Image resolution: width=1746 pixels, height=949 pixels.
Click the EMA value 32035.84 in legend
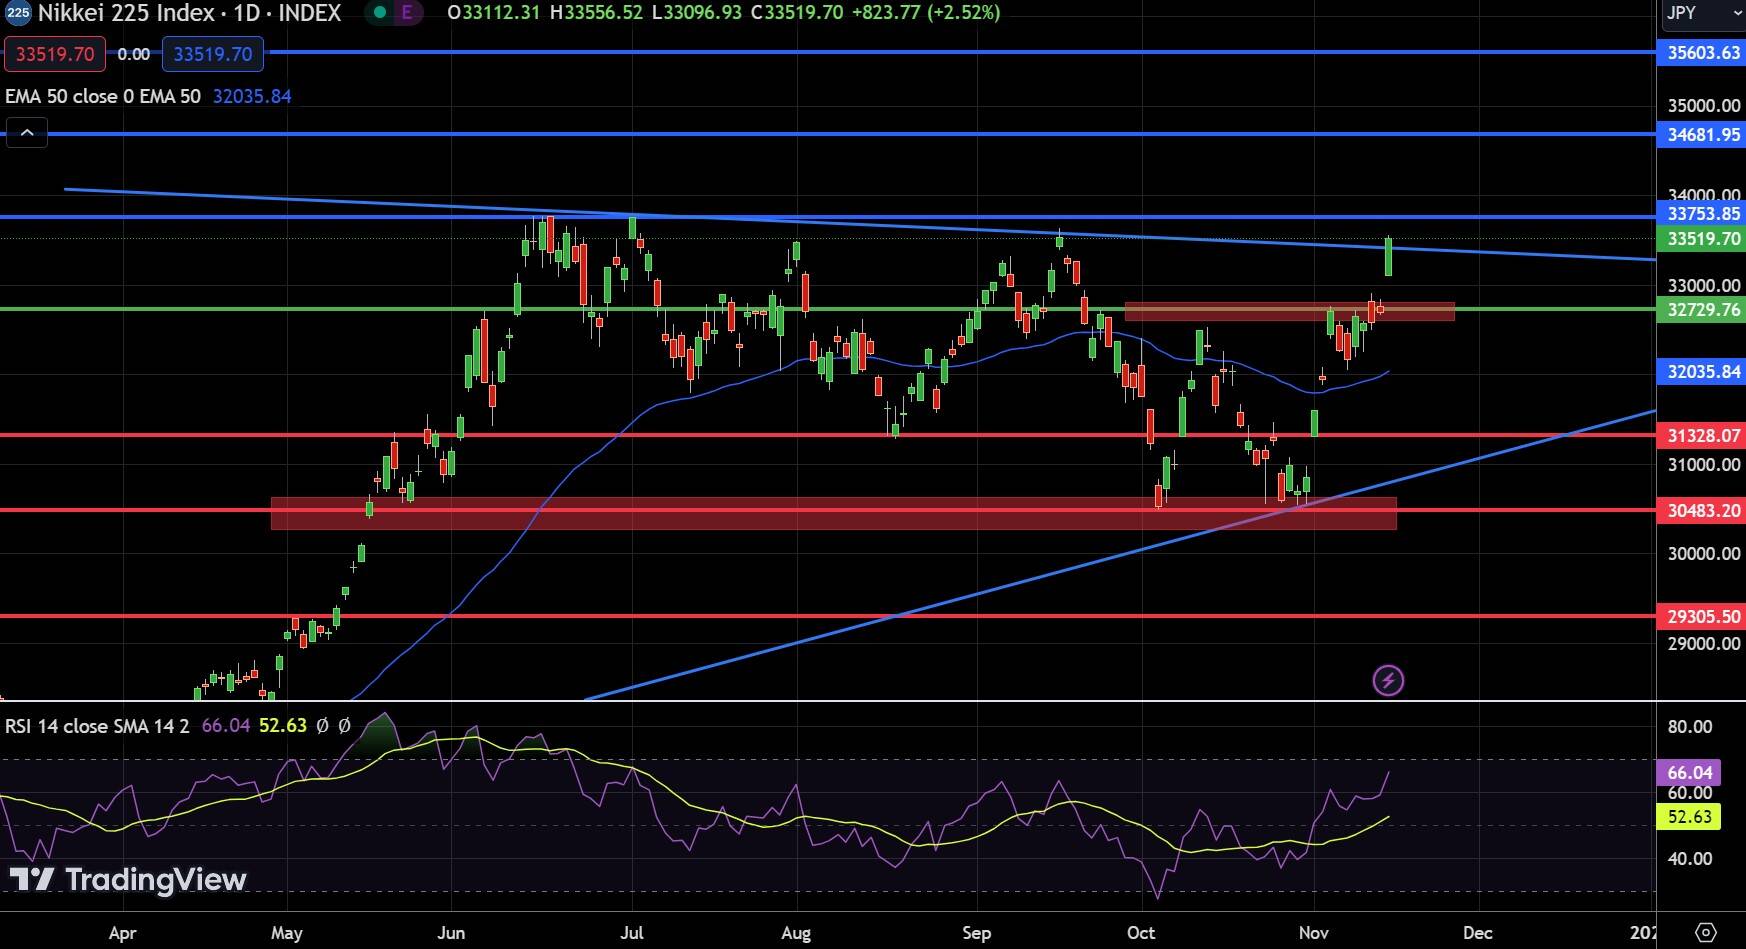click(252, 96)
